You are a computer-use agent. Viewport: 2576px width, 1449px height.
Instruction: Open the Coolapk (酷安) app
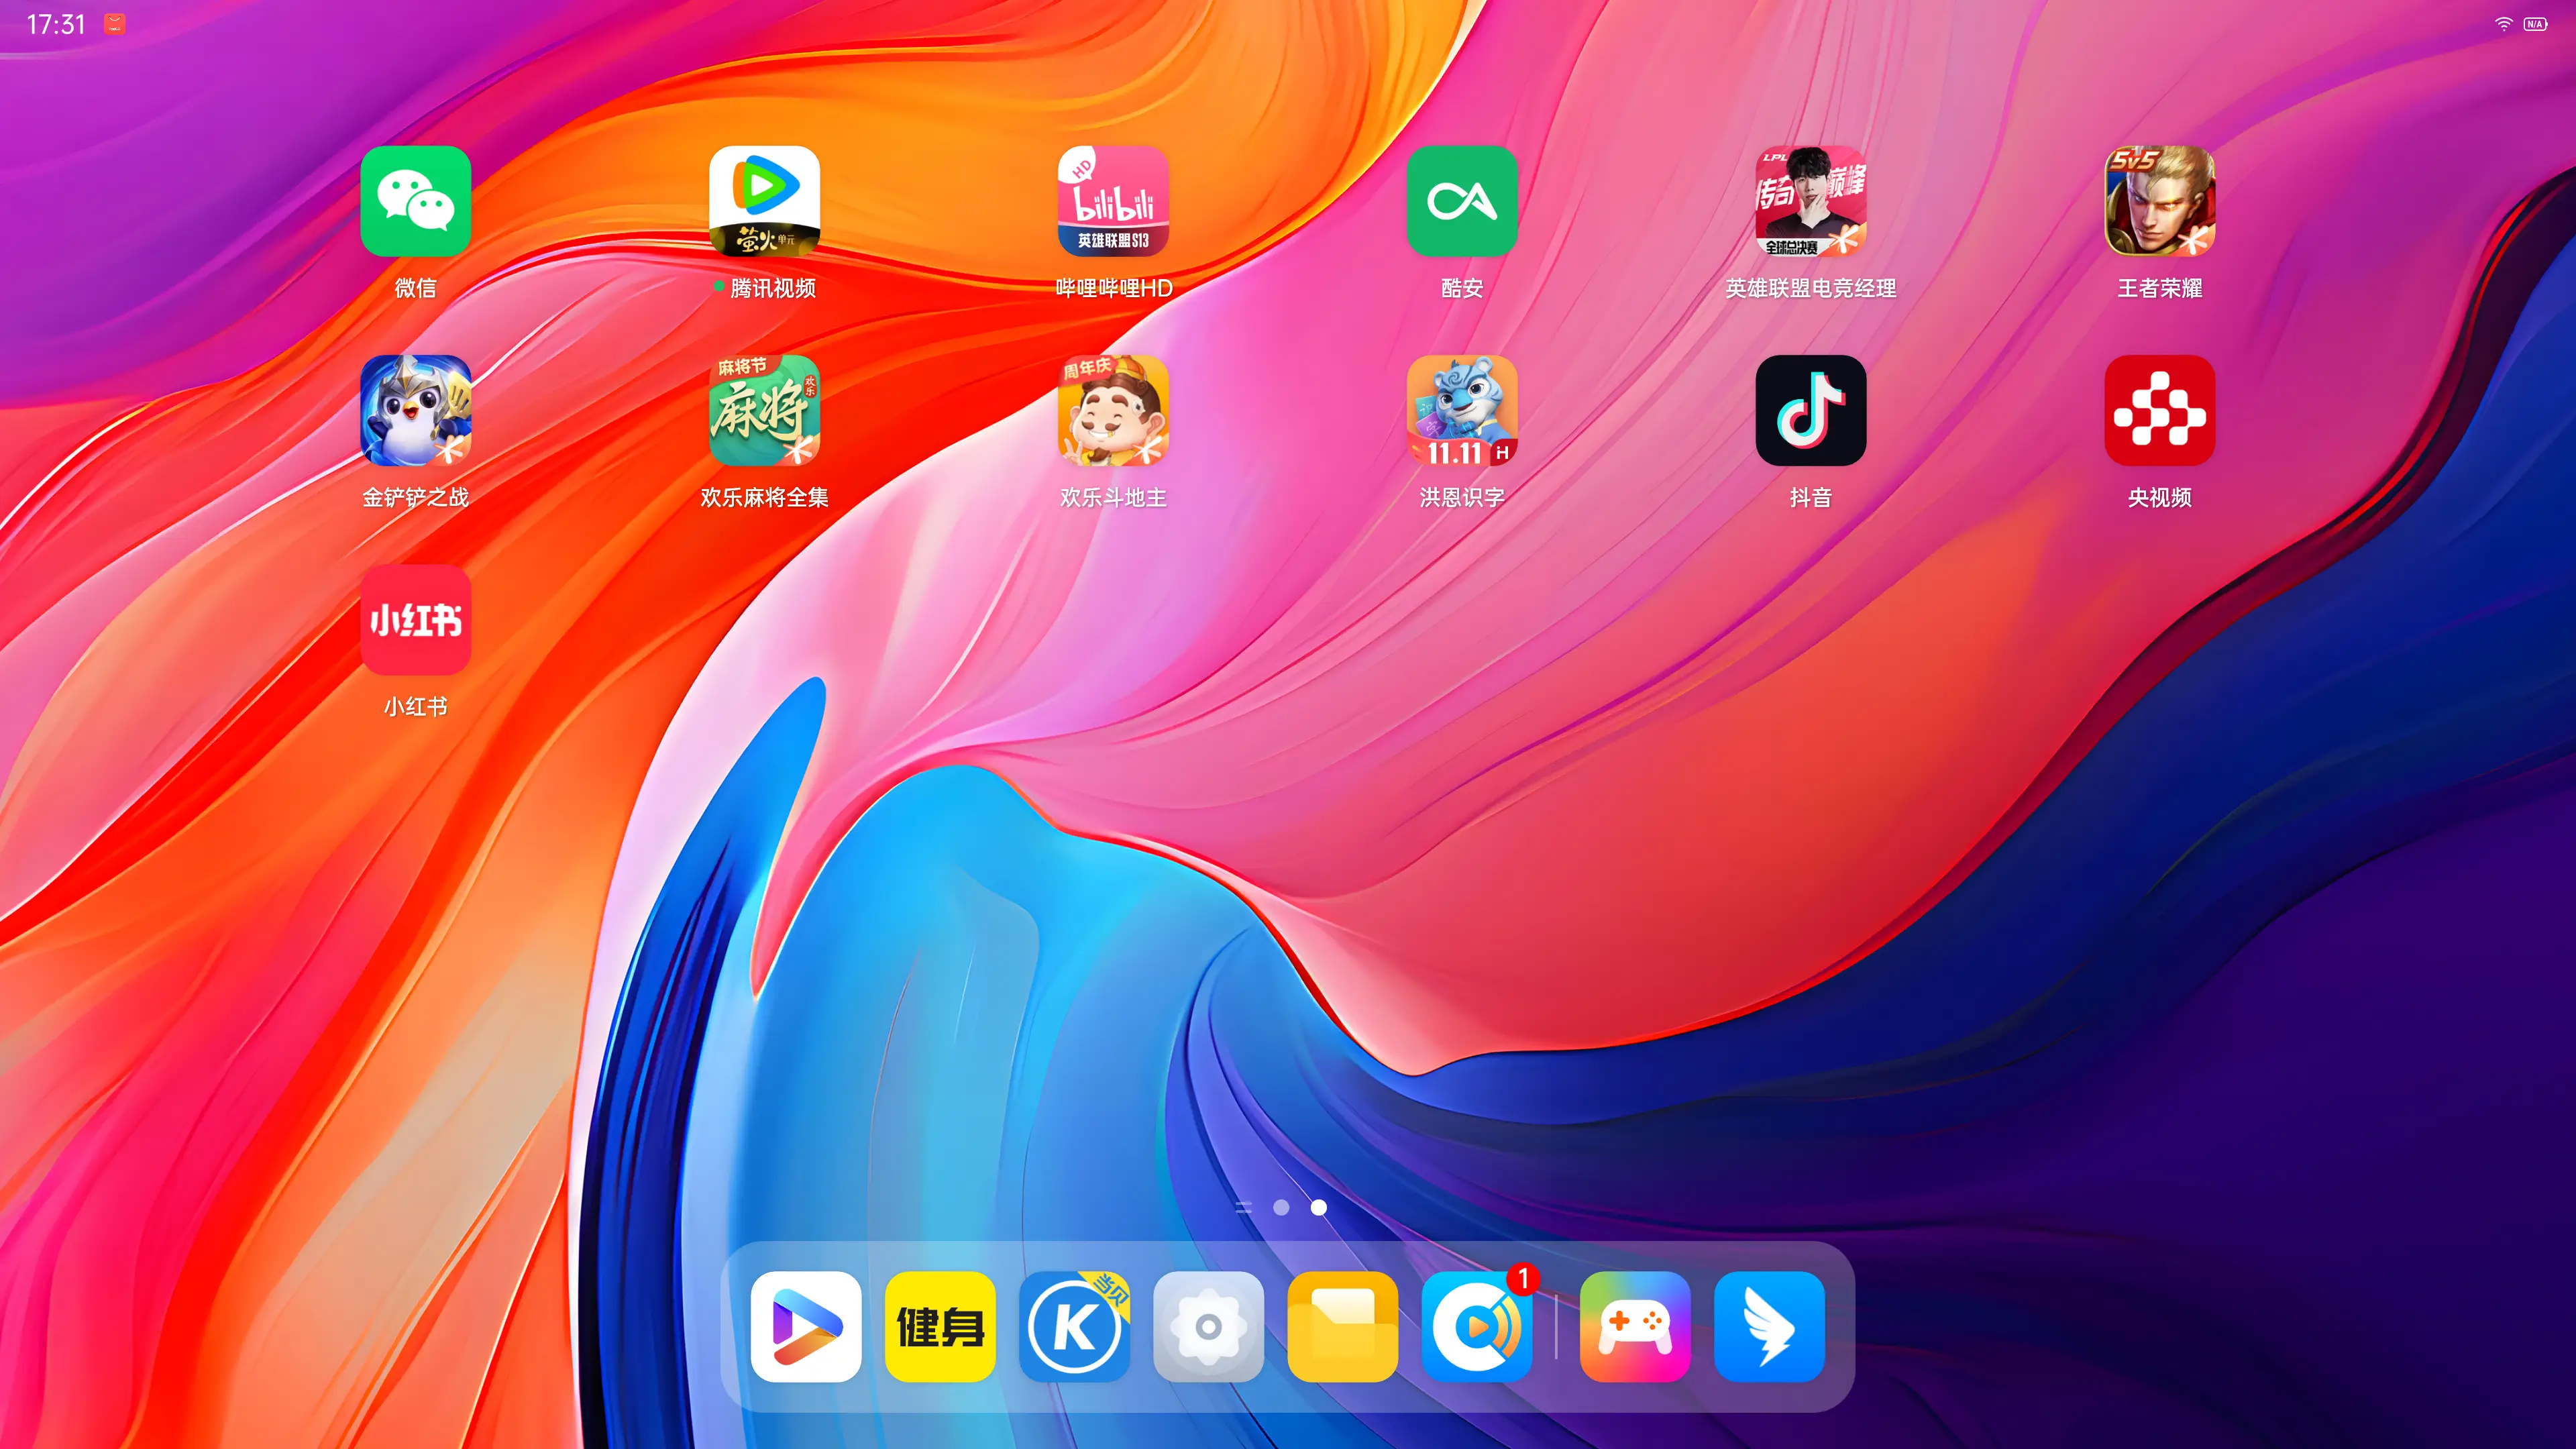point(1462,201)
